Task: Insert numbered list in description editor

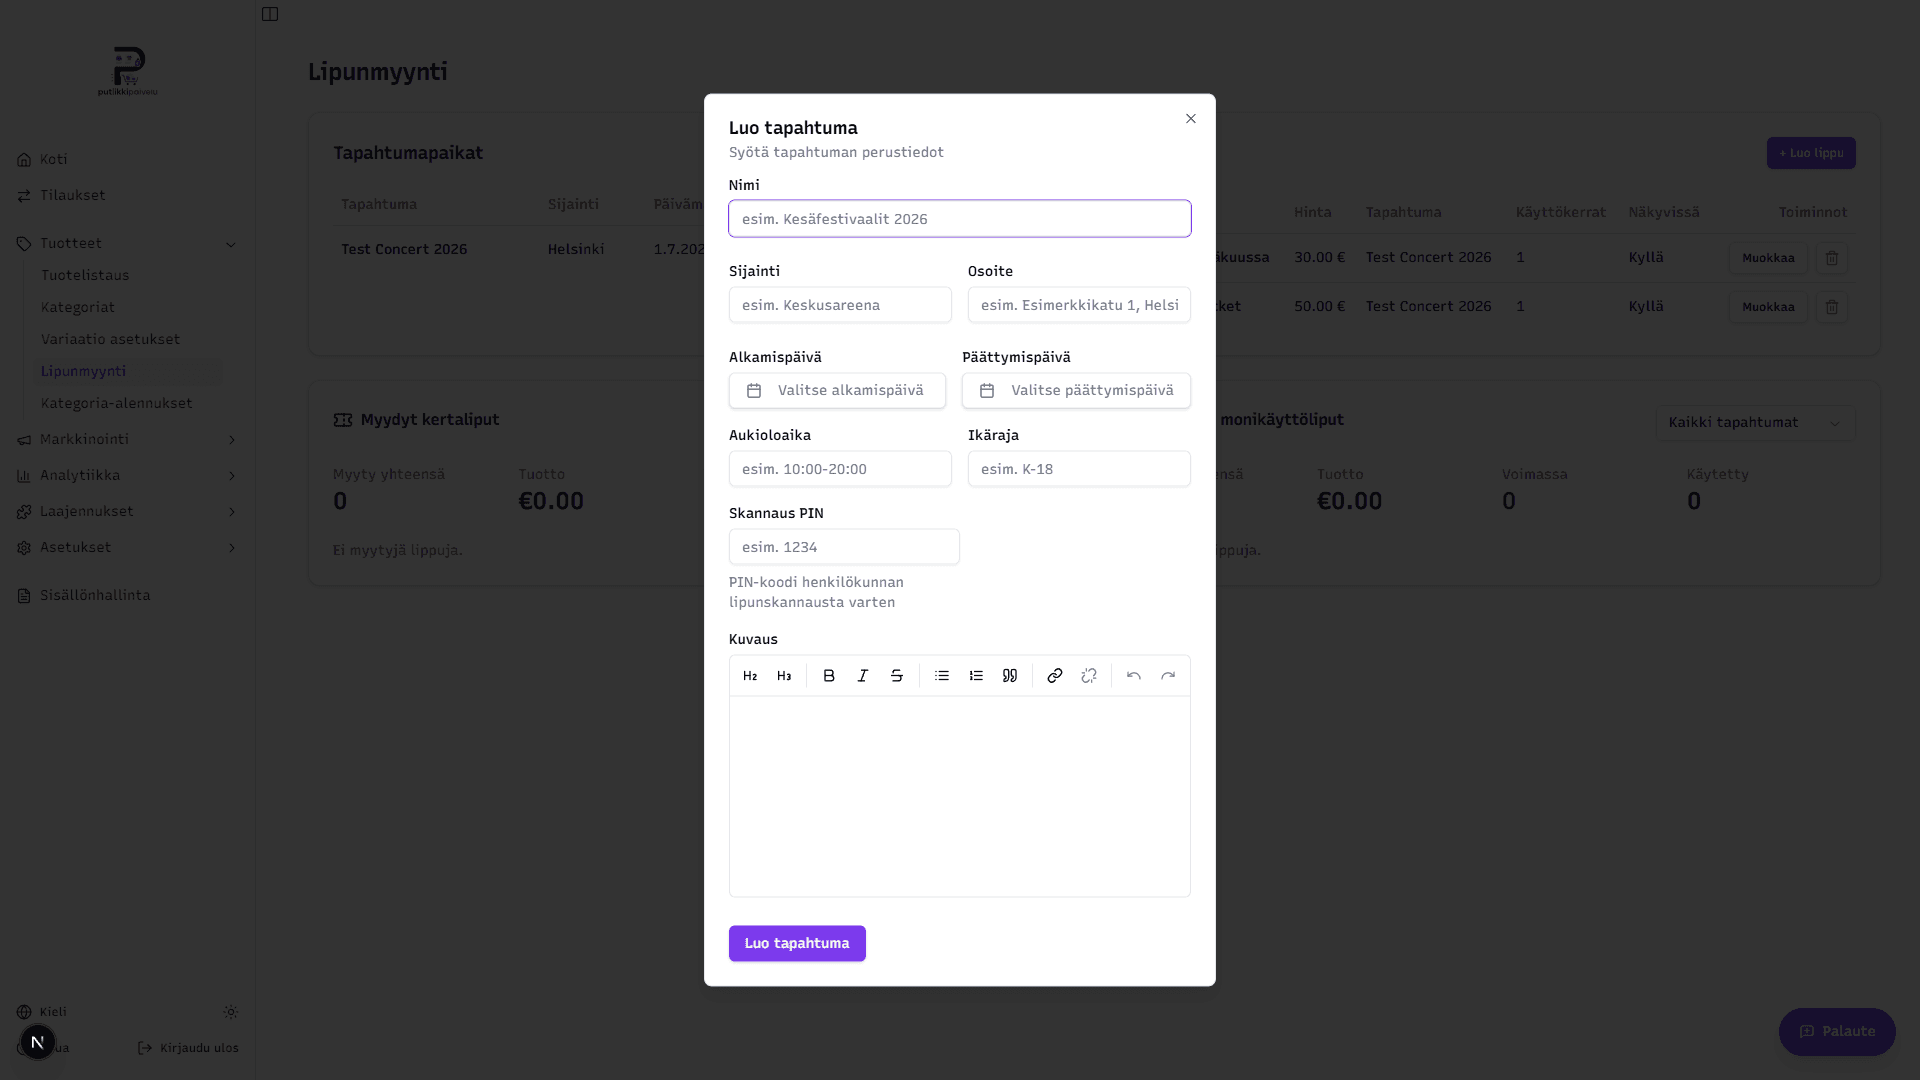Action: [x=976, y=676]
